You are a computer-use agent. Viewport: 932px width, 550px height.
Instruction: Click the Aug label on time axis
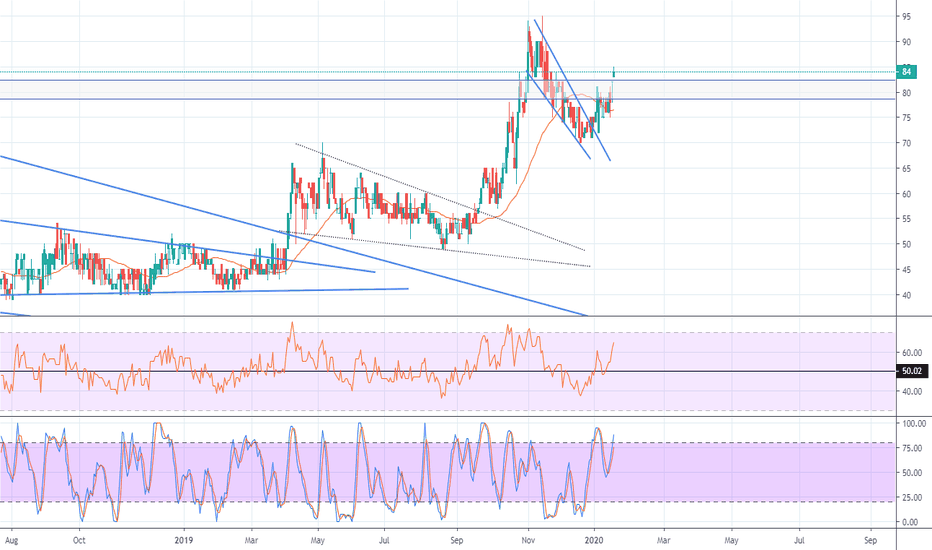[11, 540]
